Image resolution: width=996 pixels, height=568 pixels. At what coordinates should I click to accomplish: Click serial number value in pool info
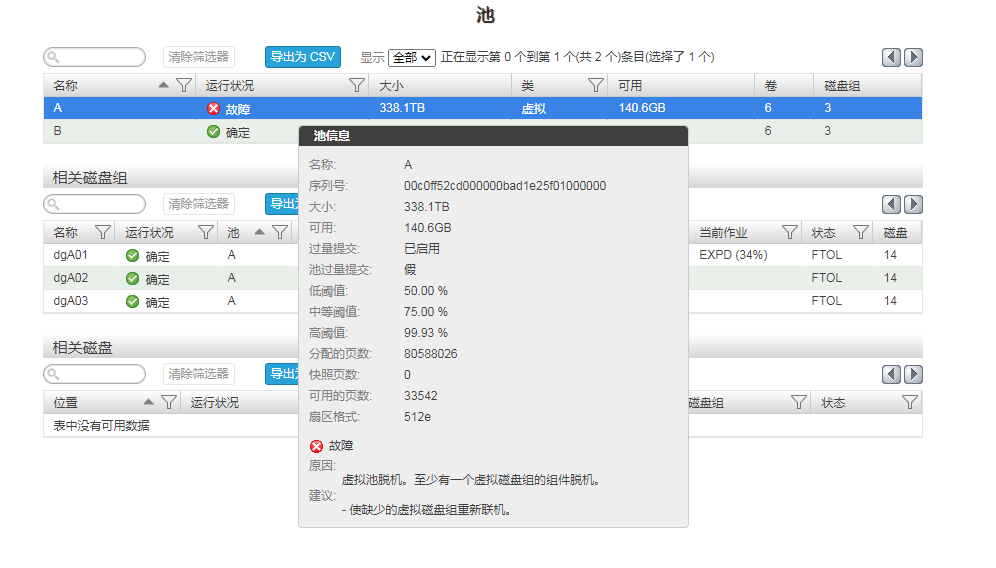(x=505, y=186)
